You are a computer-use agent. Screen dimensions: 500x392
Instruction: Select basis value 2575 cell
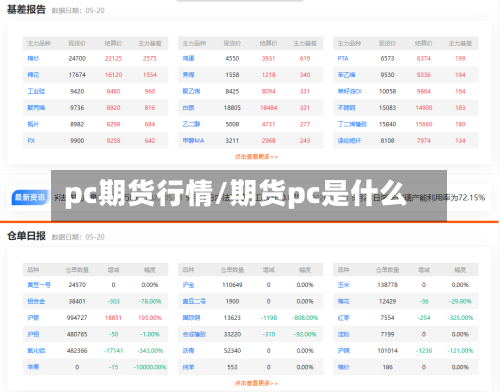pyautogui.click(x=150, y=58)
